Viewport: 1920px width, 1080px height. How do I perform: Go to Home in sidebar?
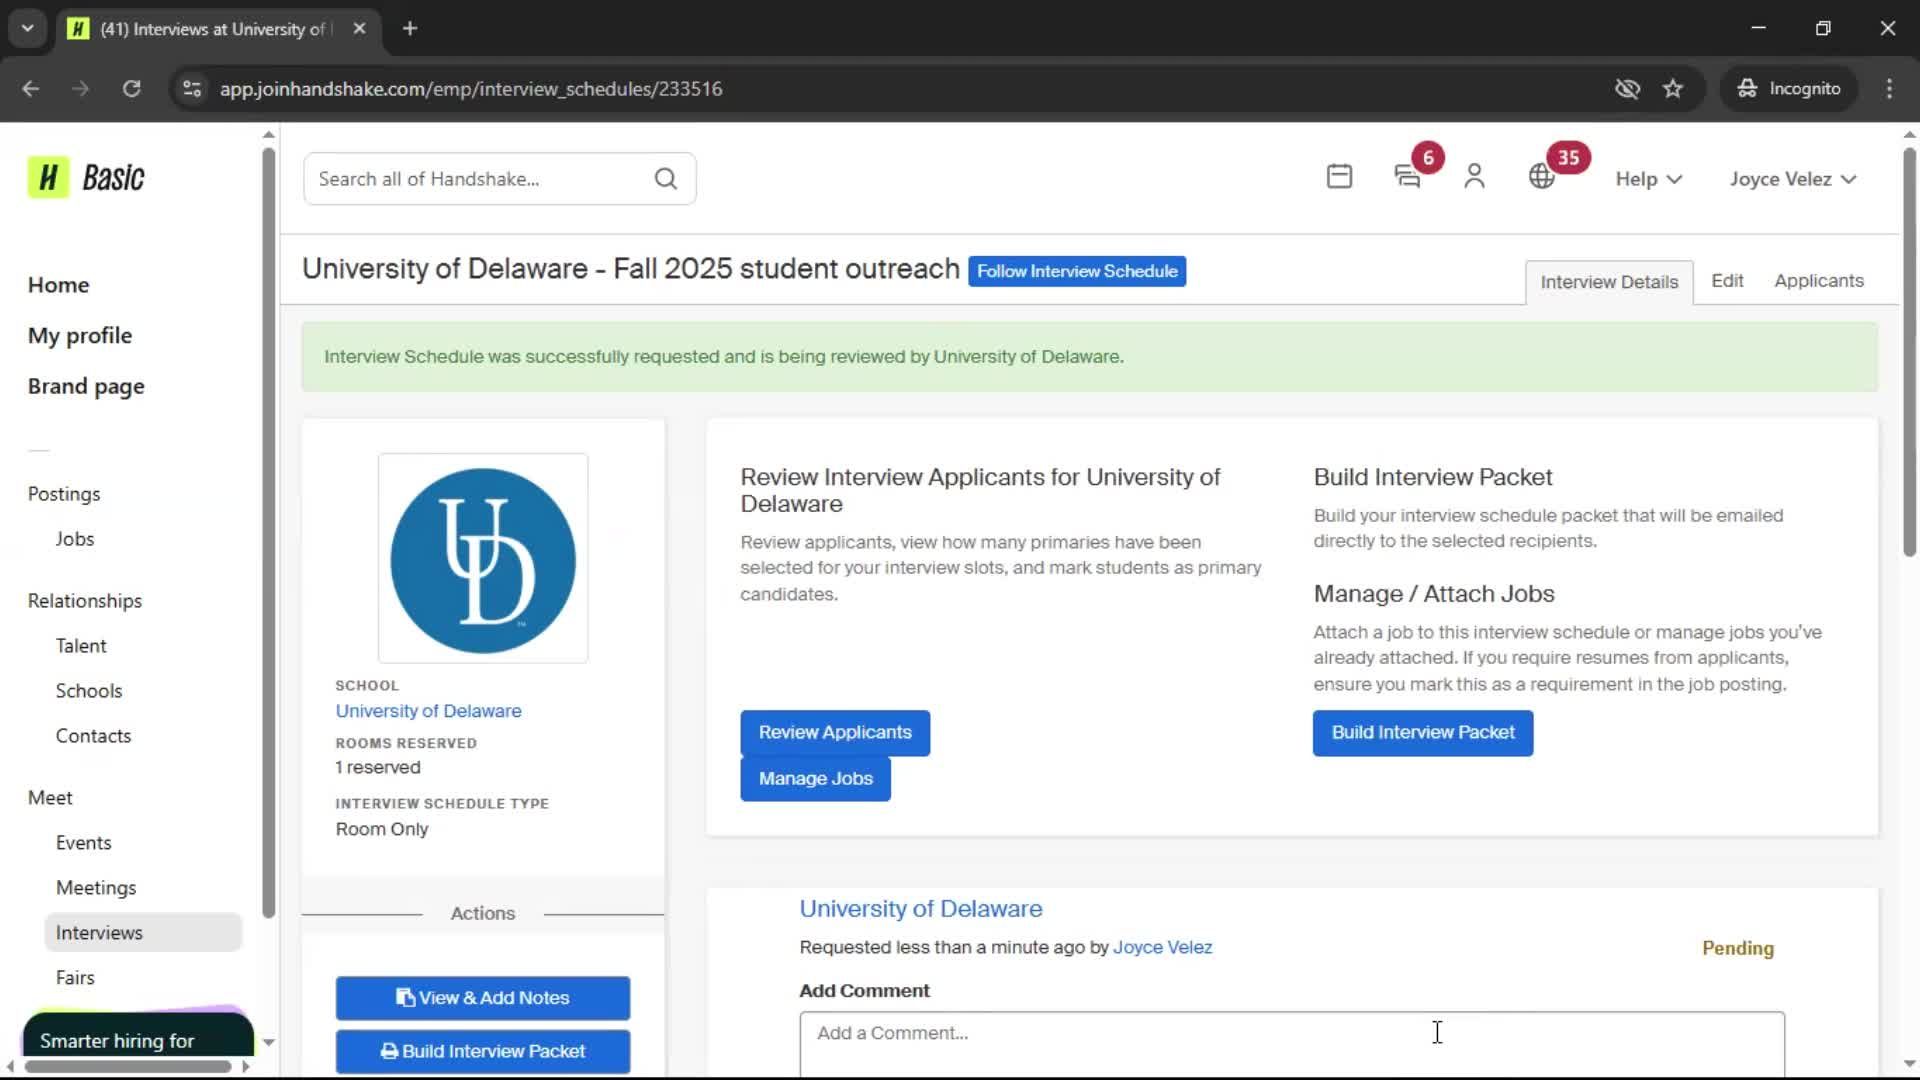coord(59,285)
